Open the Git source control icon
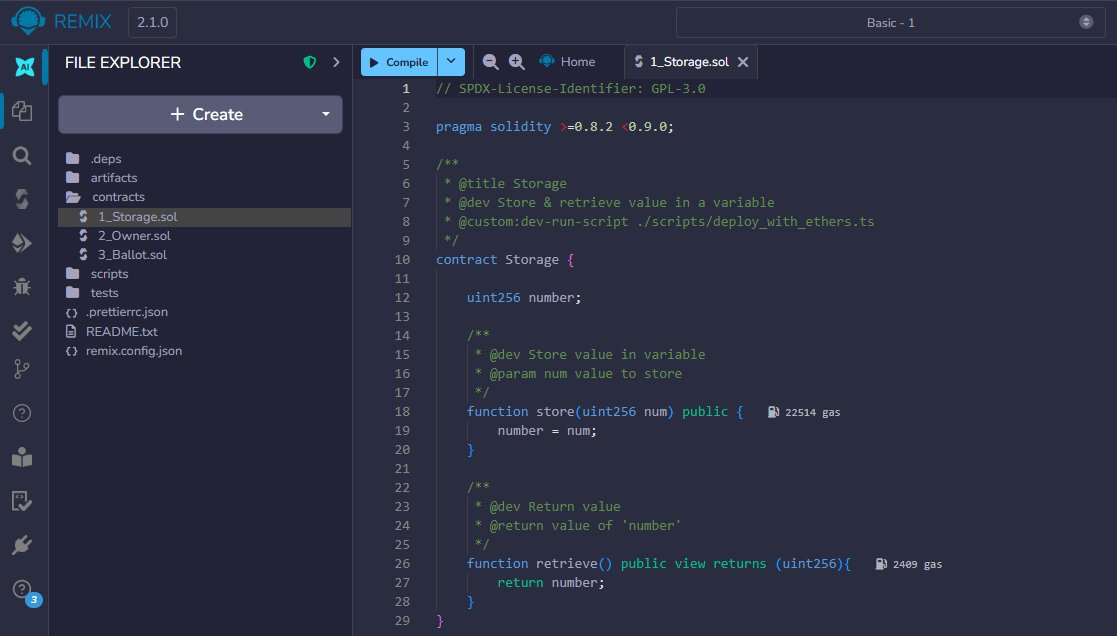The height and width of the screenshot is (636, 1117). (x=22, y=369)
